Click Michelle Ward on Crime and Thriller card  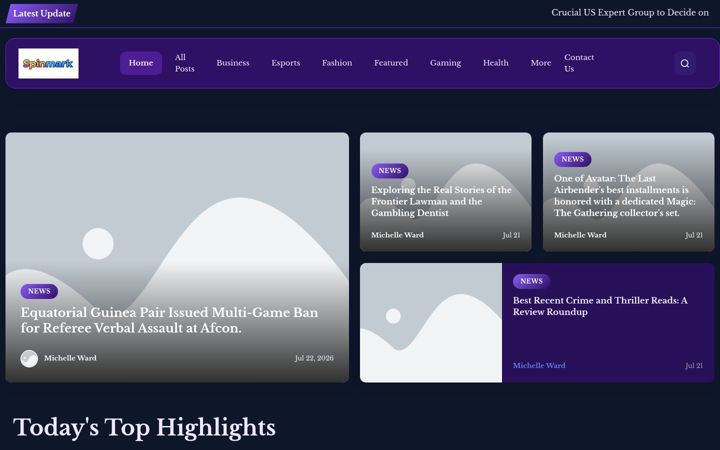[x=539, y=366]
